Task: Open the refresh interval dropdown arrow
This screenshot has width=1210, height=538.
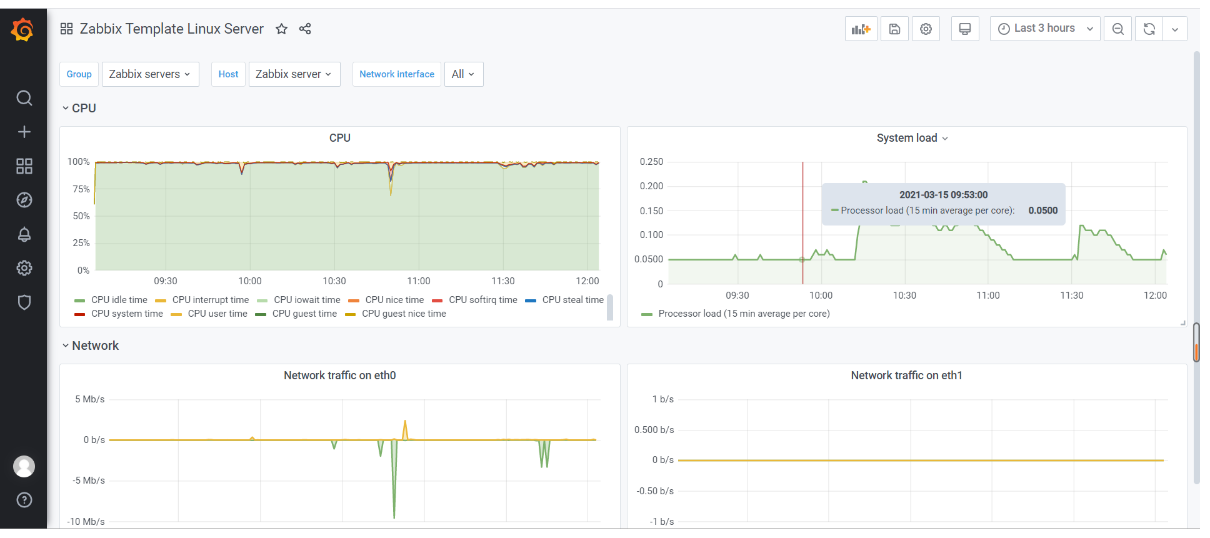Action: (1175, 29)
